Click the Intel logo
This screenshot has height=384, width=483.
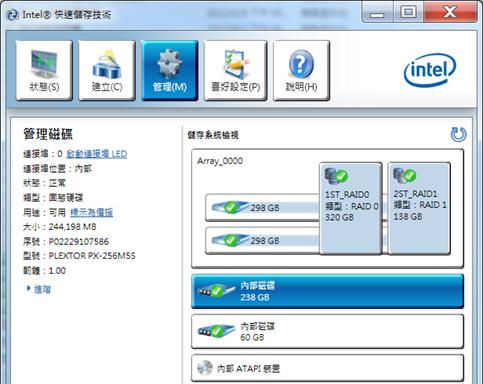pos(430,70)
